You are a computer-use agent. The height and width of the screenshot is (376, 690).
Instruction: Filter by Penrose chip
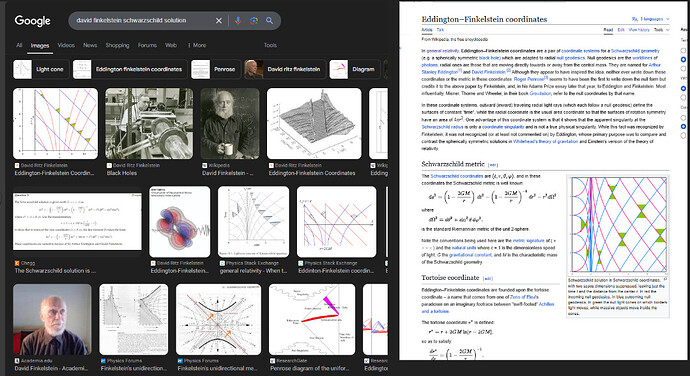[x=216, y=69]
